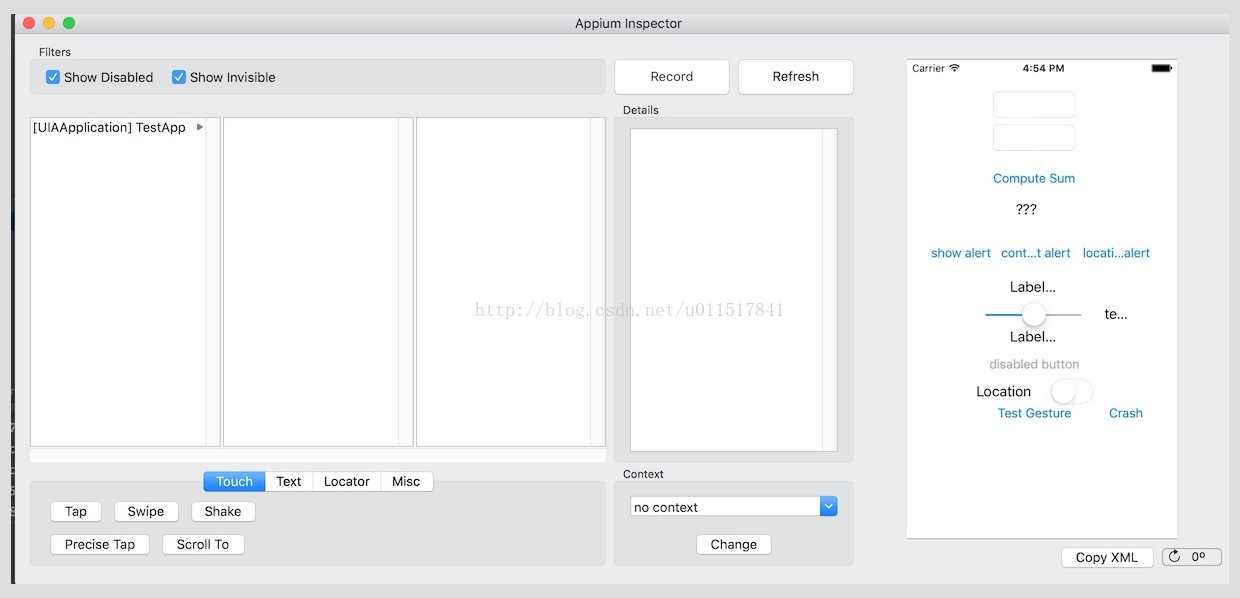Tap the 'cont...t alert' link
This screenshot has width=1240, height=598.
(x=1036, y=253)
